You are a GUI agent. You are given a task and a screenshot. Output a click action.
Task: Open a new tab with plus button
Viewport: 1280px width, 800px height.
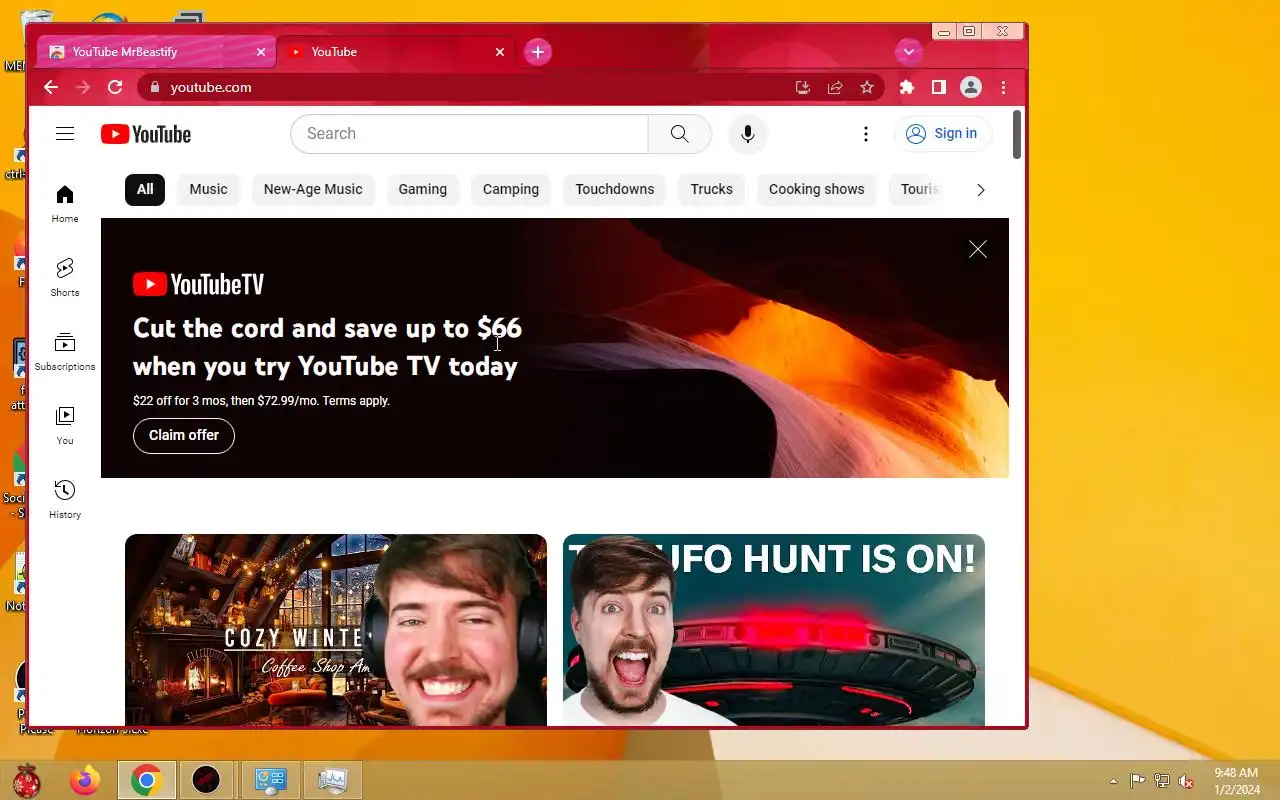pyautogui.click(x=538, y=52)
